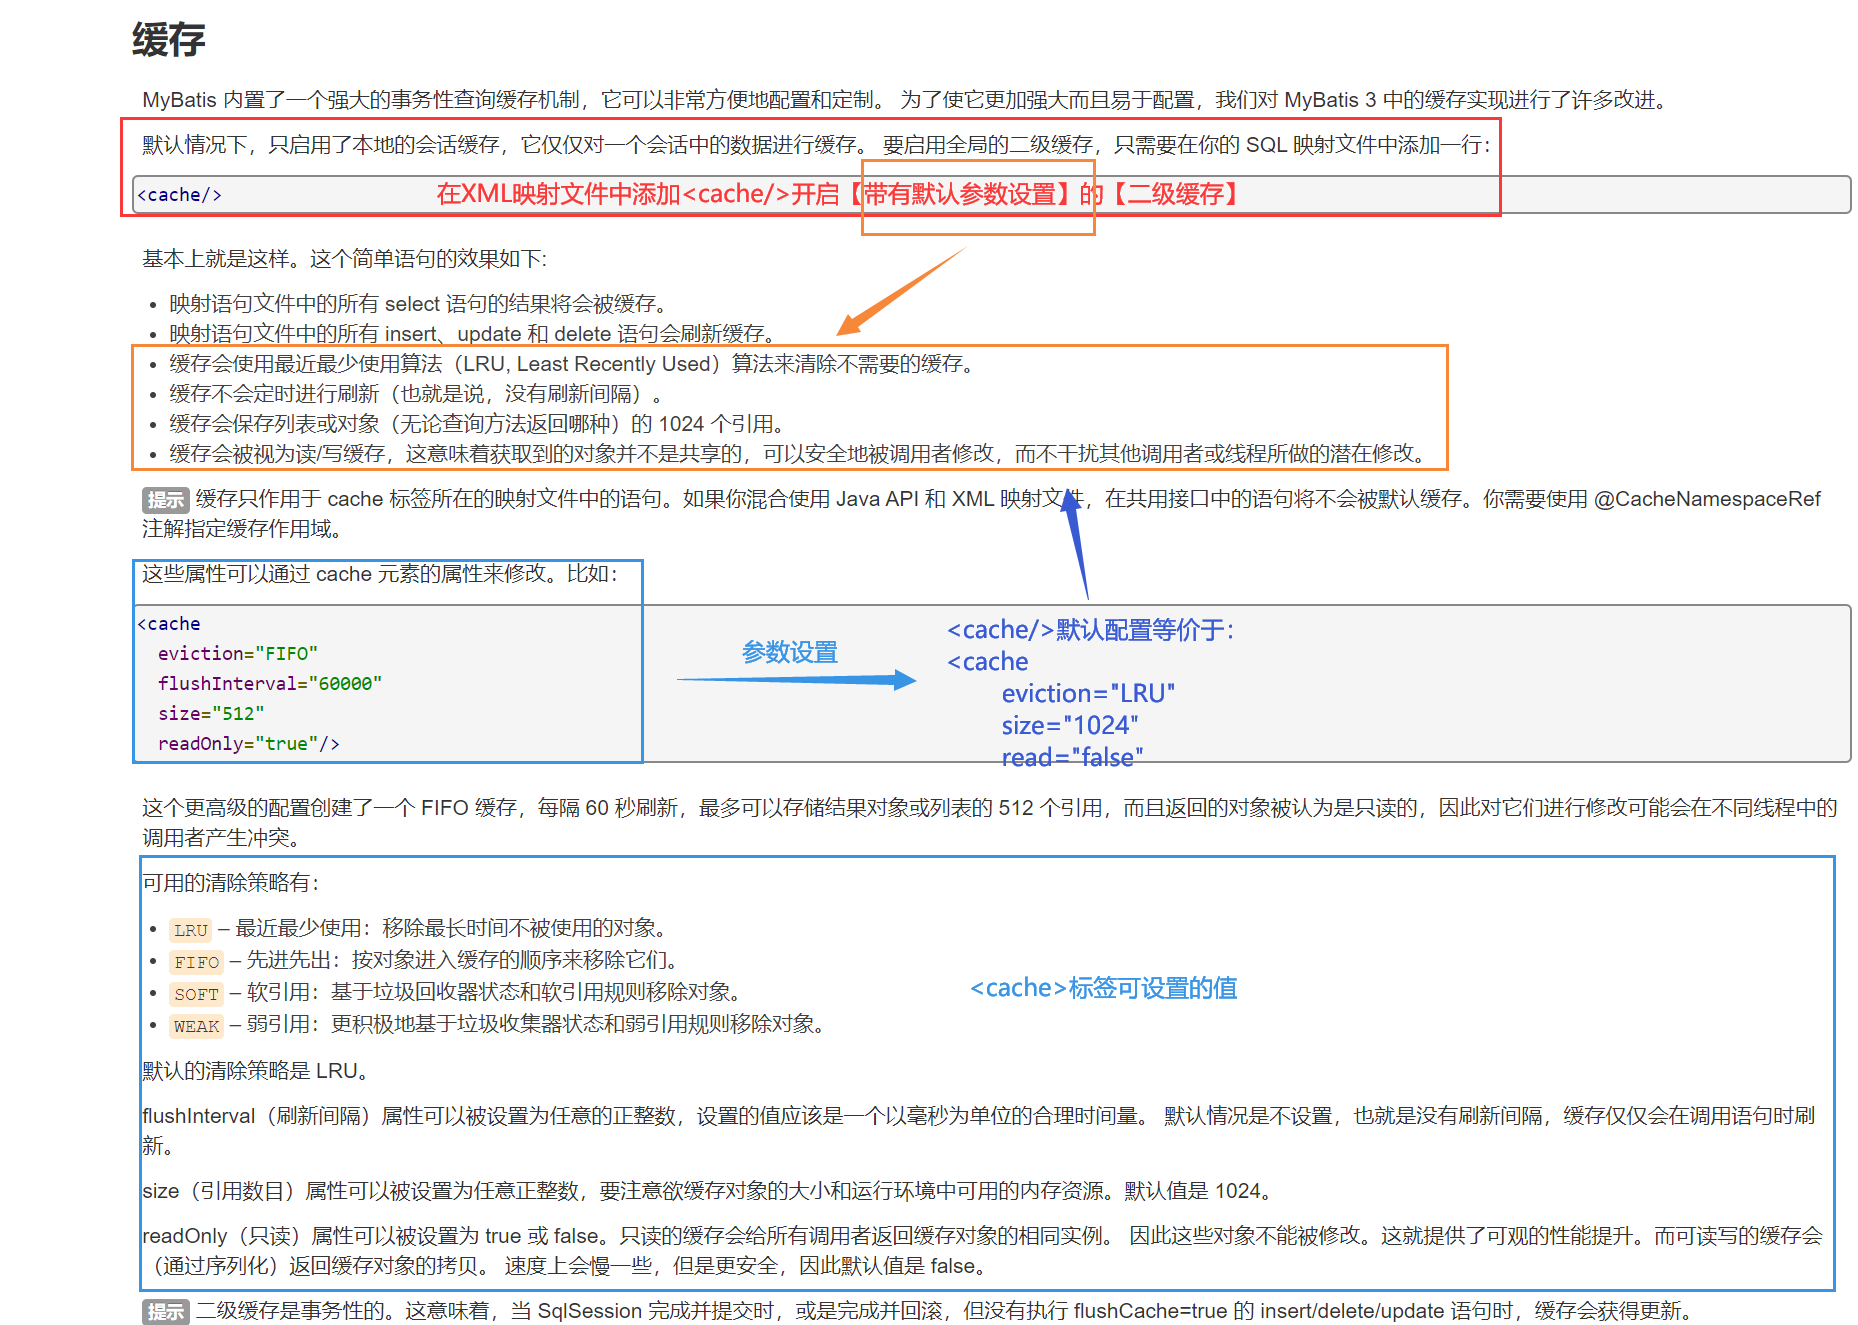Click bullet about 1024 个引用
Screen dimensions: 1858x1325
pyautogui.click(x=477, y=424)
